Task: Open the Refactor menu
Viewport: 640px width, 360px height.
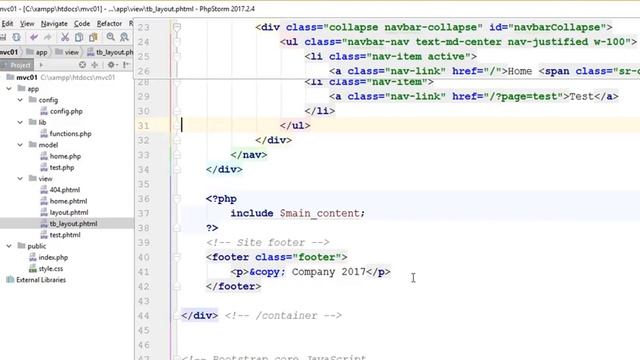Action: (x=109, y=24)
